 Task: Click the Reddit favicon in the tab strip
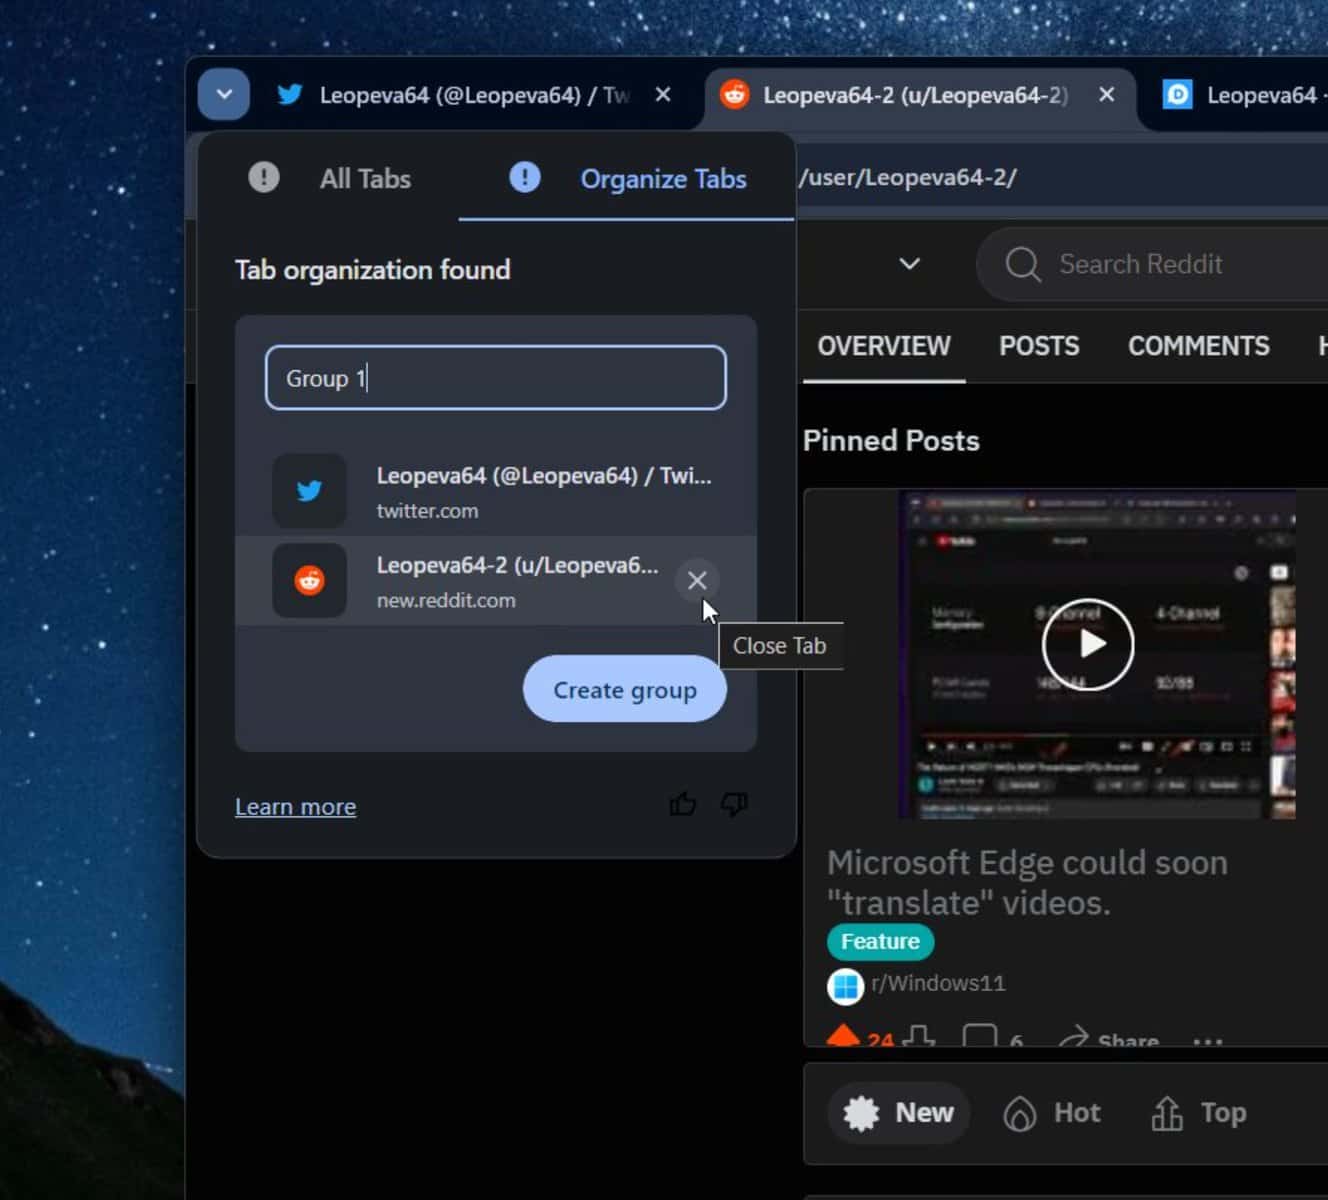[x=735, y=95]
